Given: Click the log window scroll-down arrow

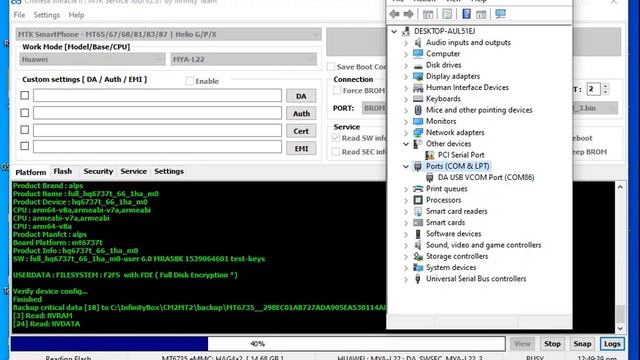Looking at the screenshot, I should (620, 328).
